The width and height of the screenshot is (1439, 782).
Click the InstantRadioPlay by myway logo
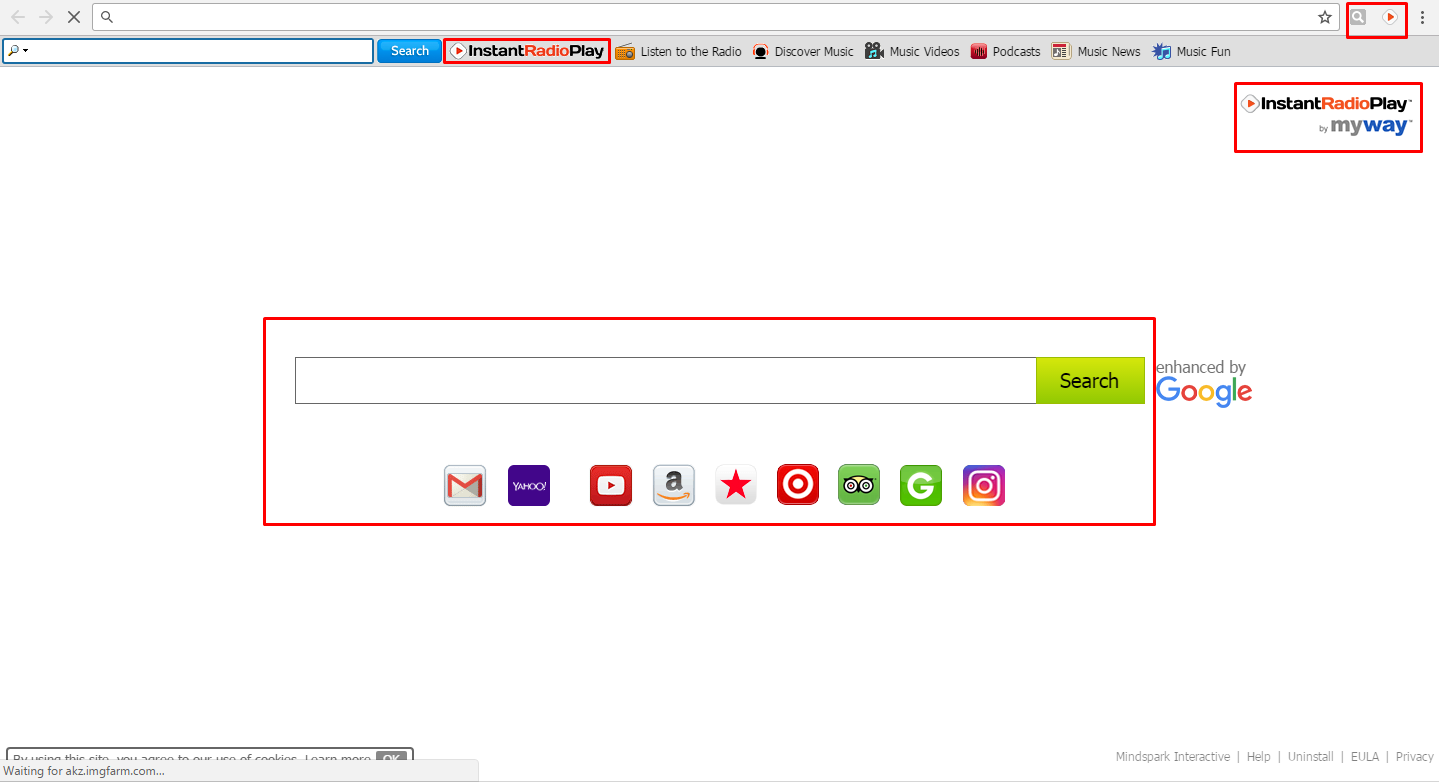[1327, 115]
